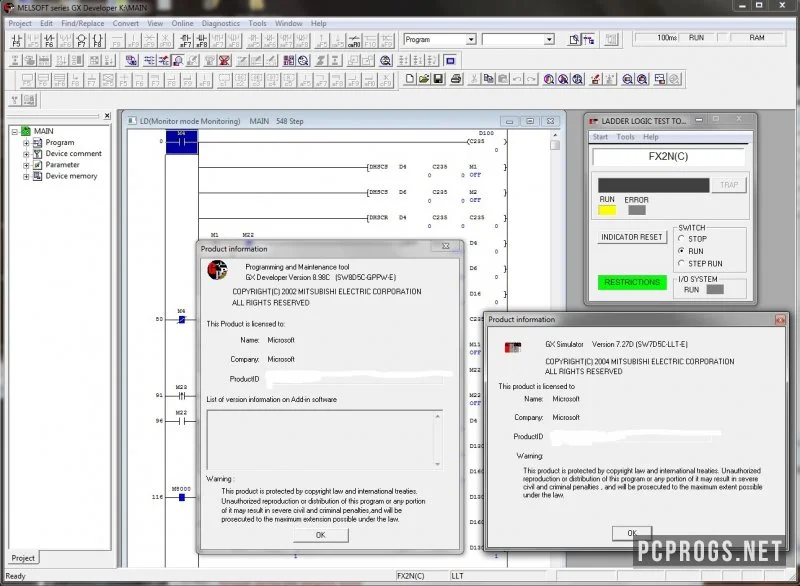The image size is (800, 586).
Task: Click the Cut scissors toolbar icon
Action: click(474, 79)
